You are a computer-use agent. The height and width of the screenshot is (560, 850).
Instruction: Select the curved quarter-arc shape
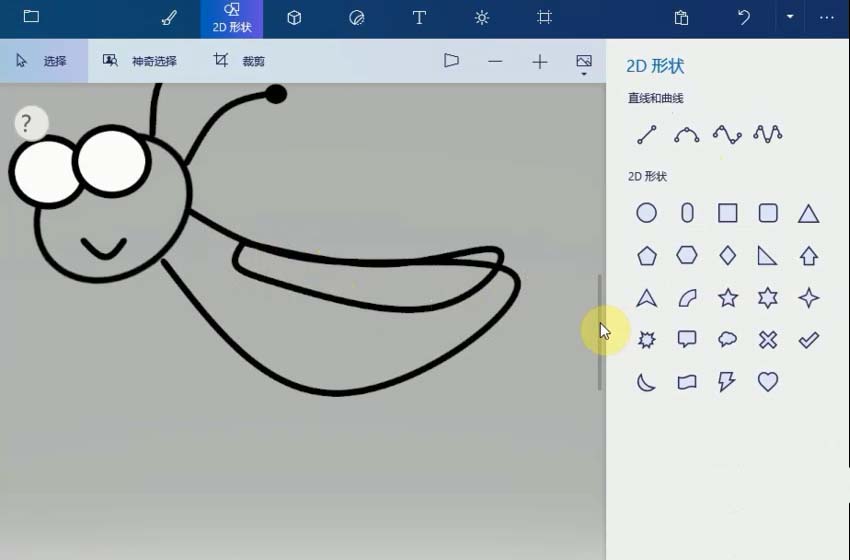point(687,298)
